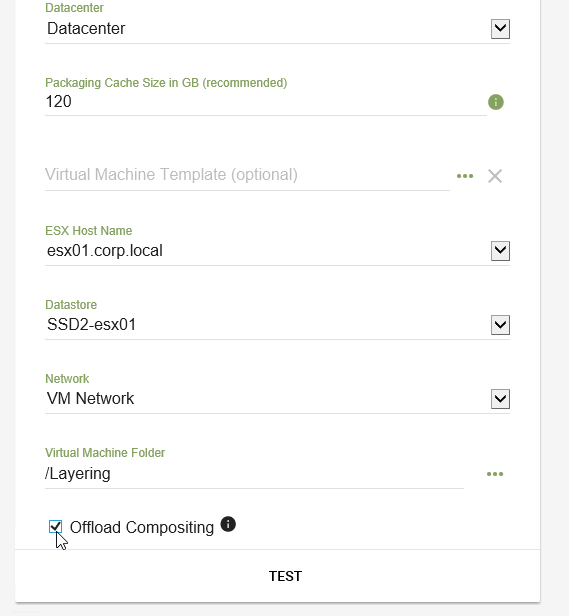Image resolution: width=569 pixels, height=616 pixels.
Task: Focus the Virtual Machine Template (optional) field
Action: [x=247, y=175]
